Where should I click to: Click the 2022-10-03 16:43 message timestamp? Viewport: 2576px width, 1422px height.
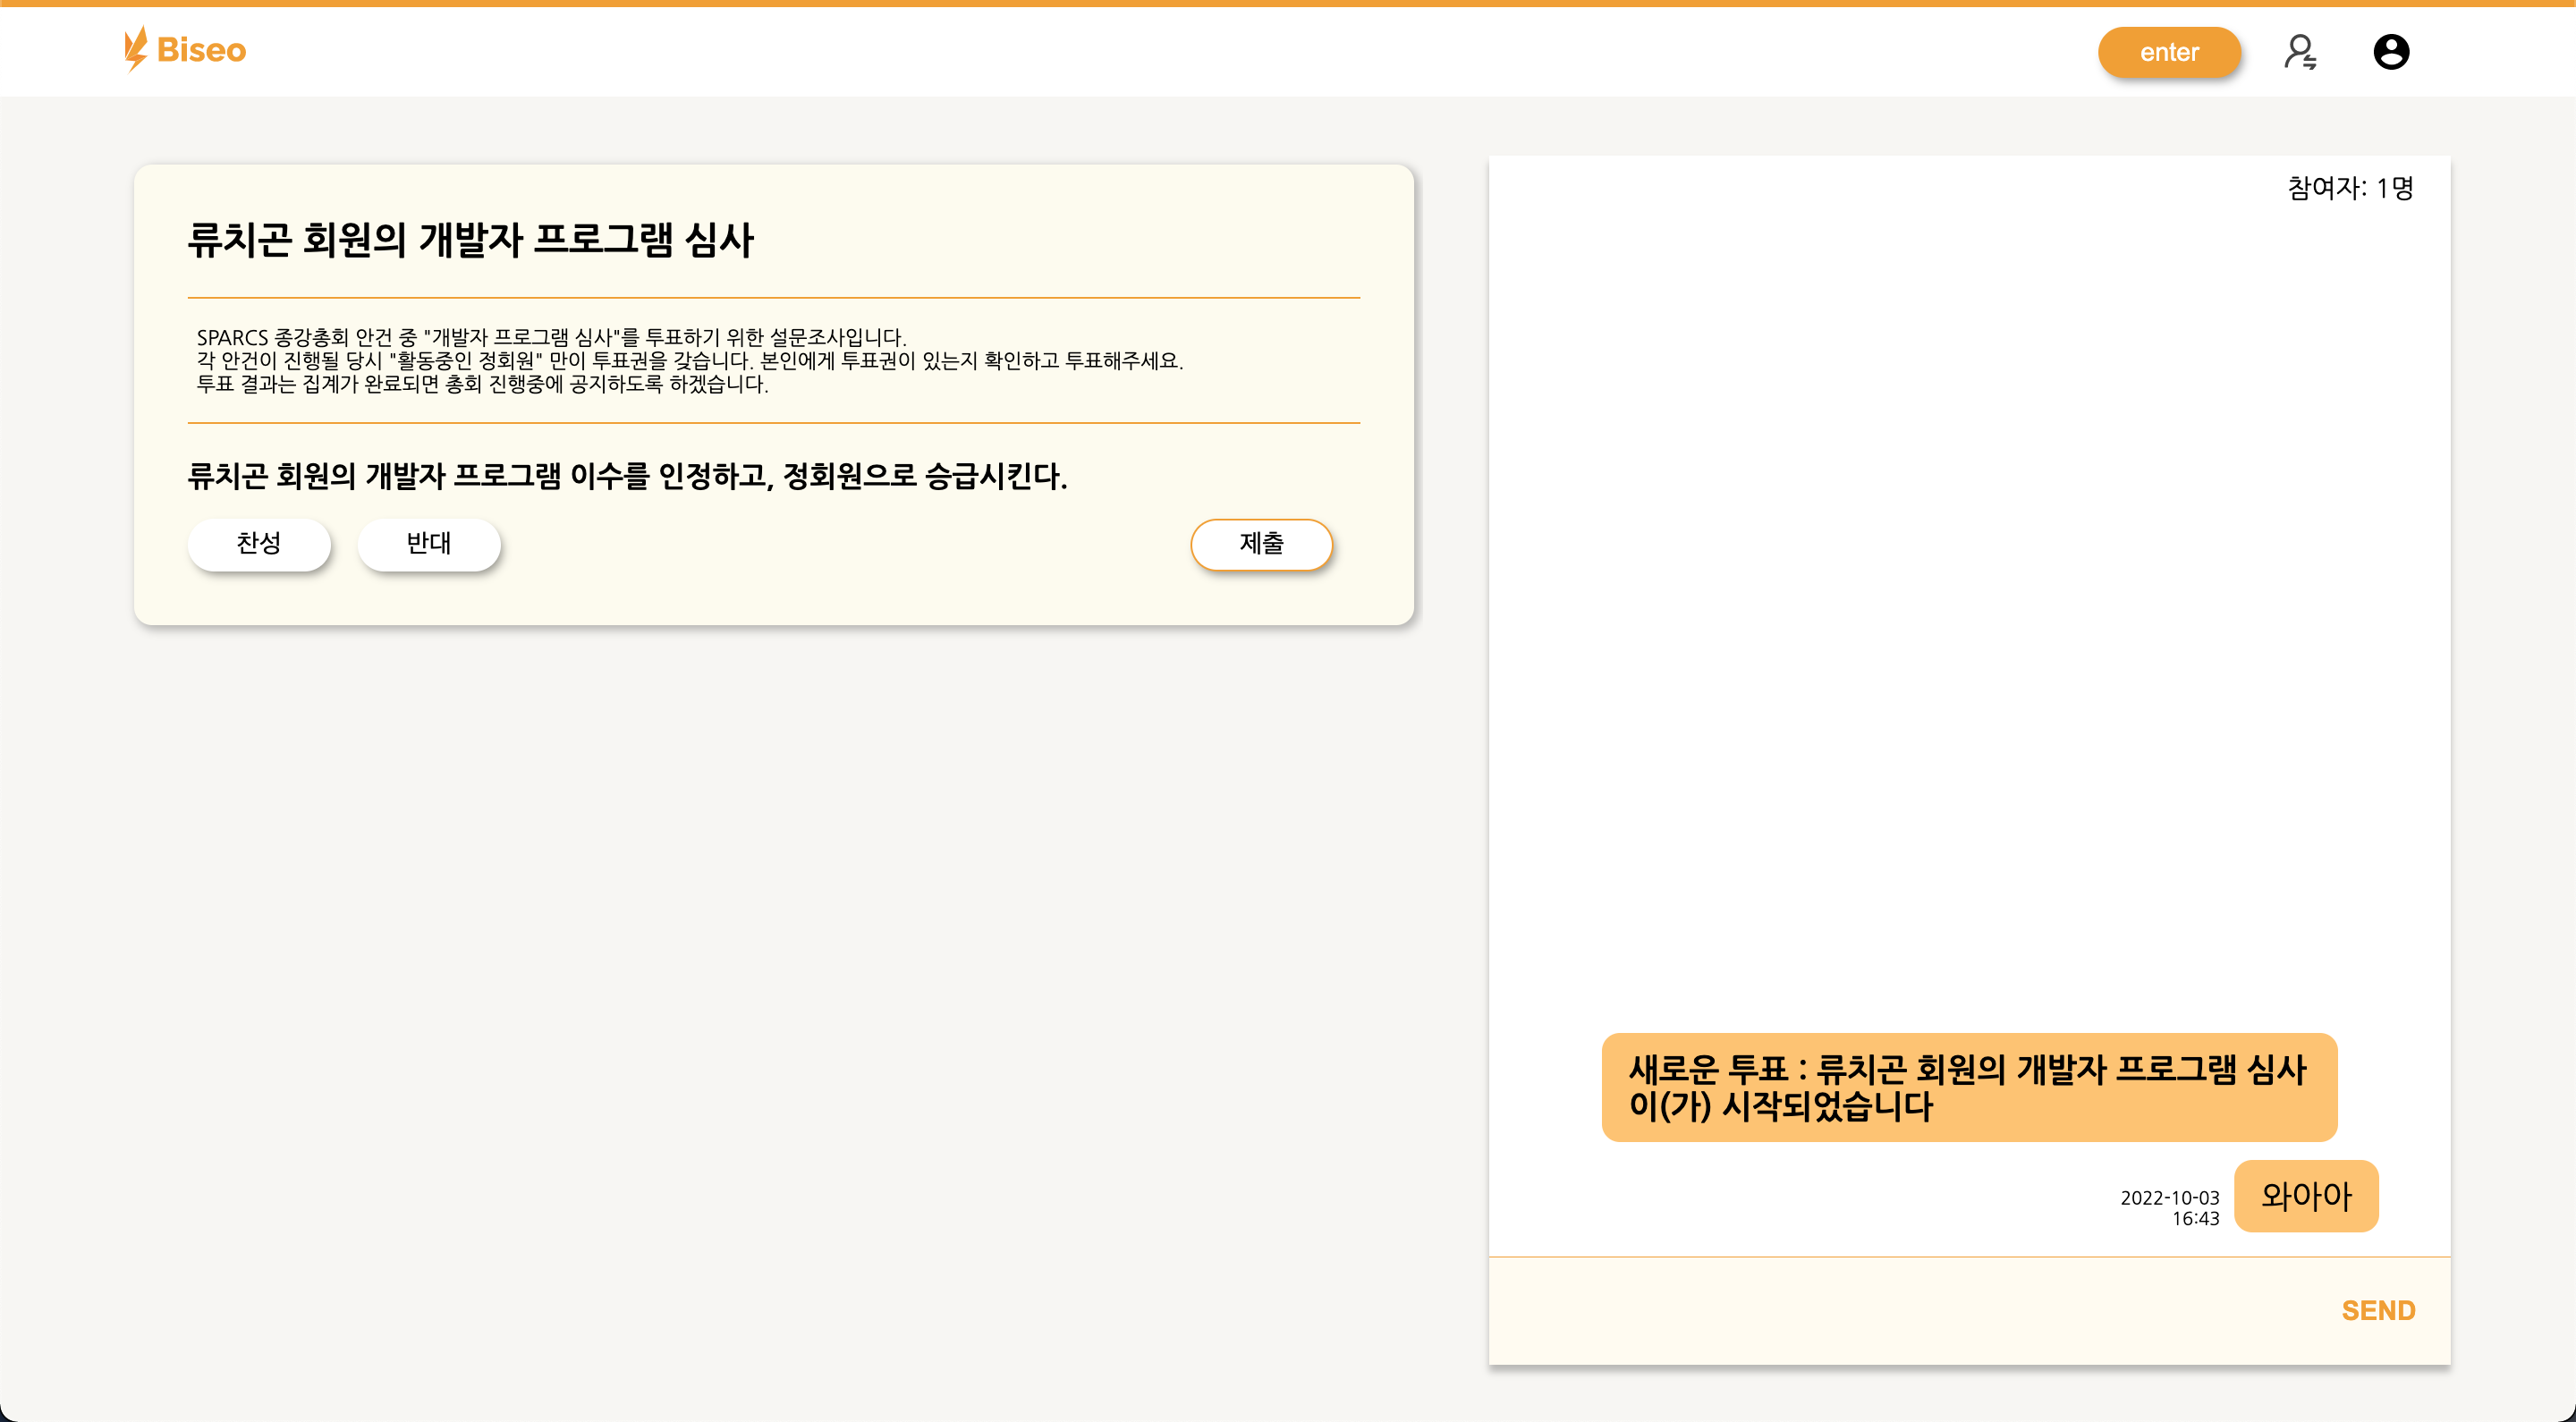coord(2170,1207)
